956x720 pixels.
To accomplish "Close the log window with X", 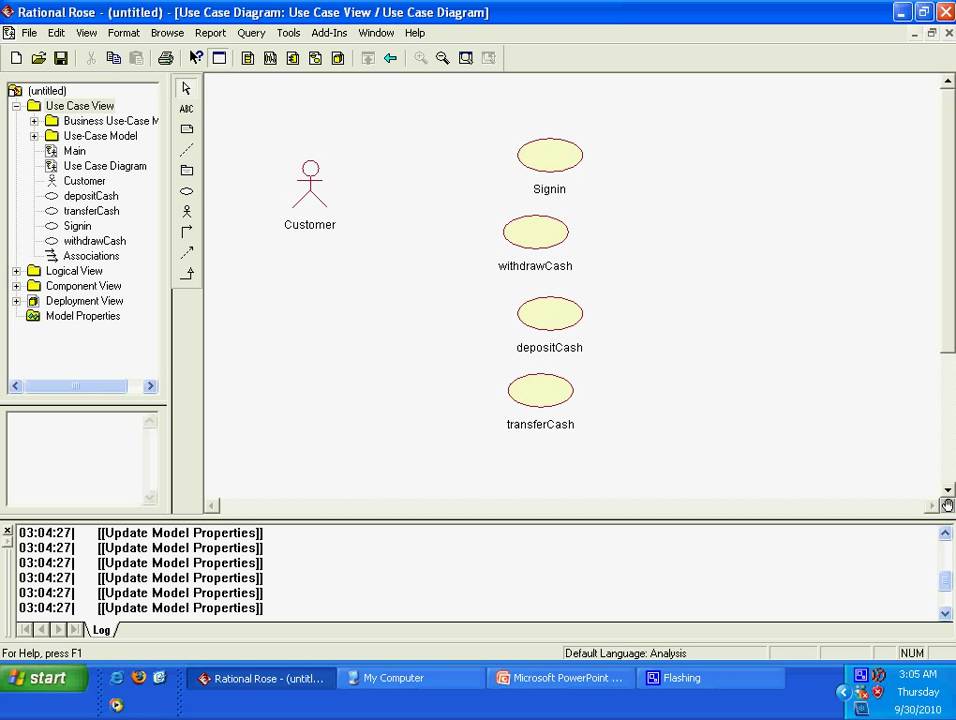I will (x=7, y=530).
